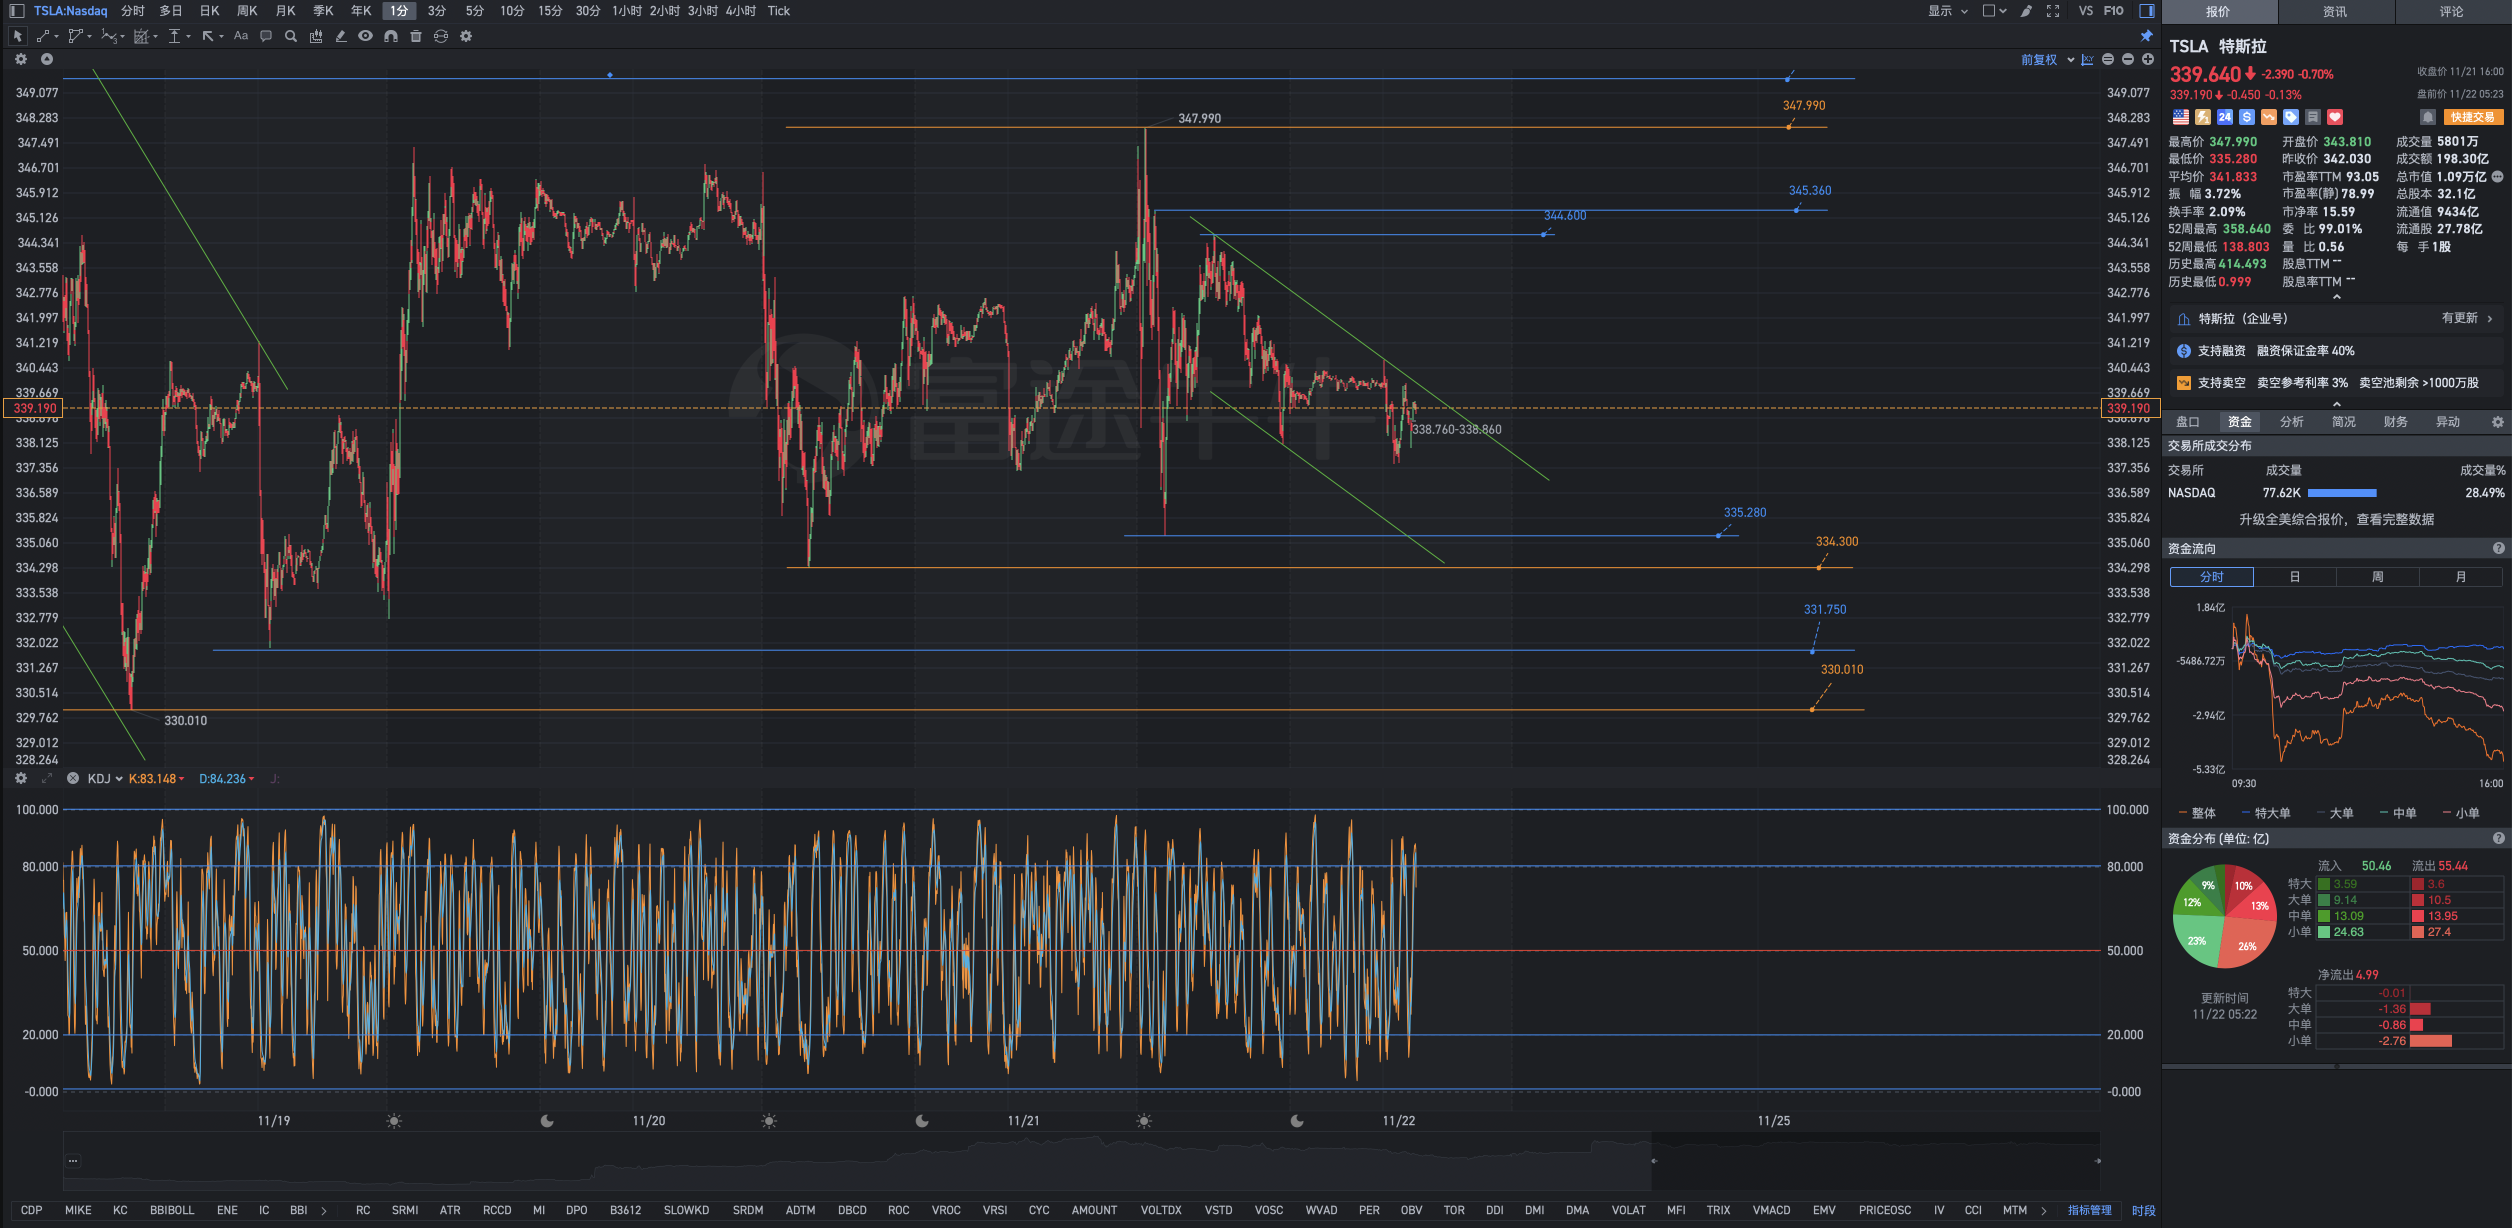Switch to Tick chart view

[x=779, y=11]
